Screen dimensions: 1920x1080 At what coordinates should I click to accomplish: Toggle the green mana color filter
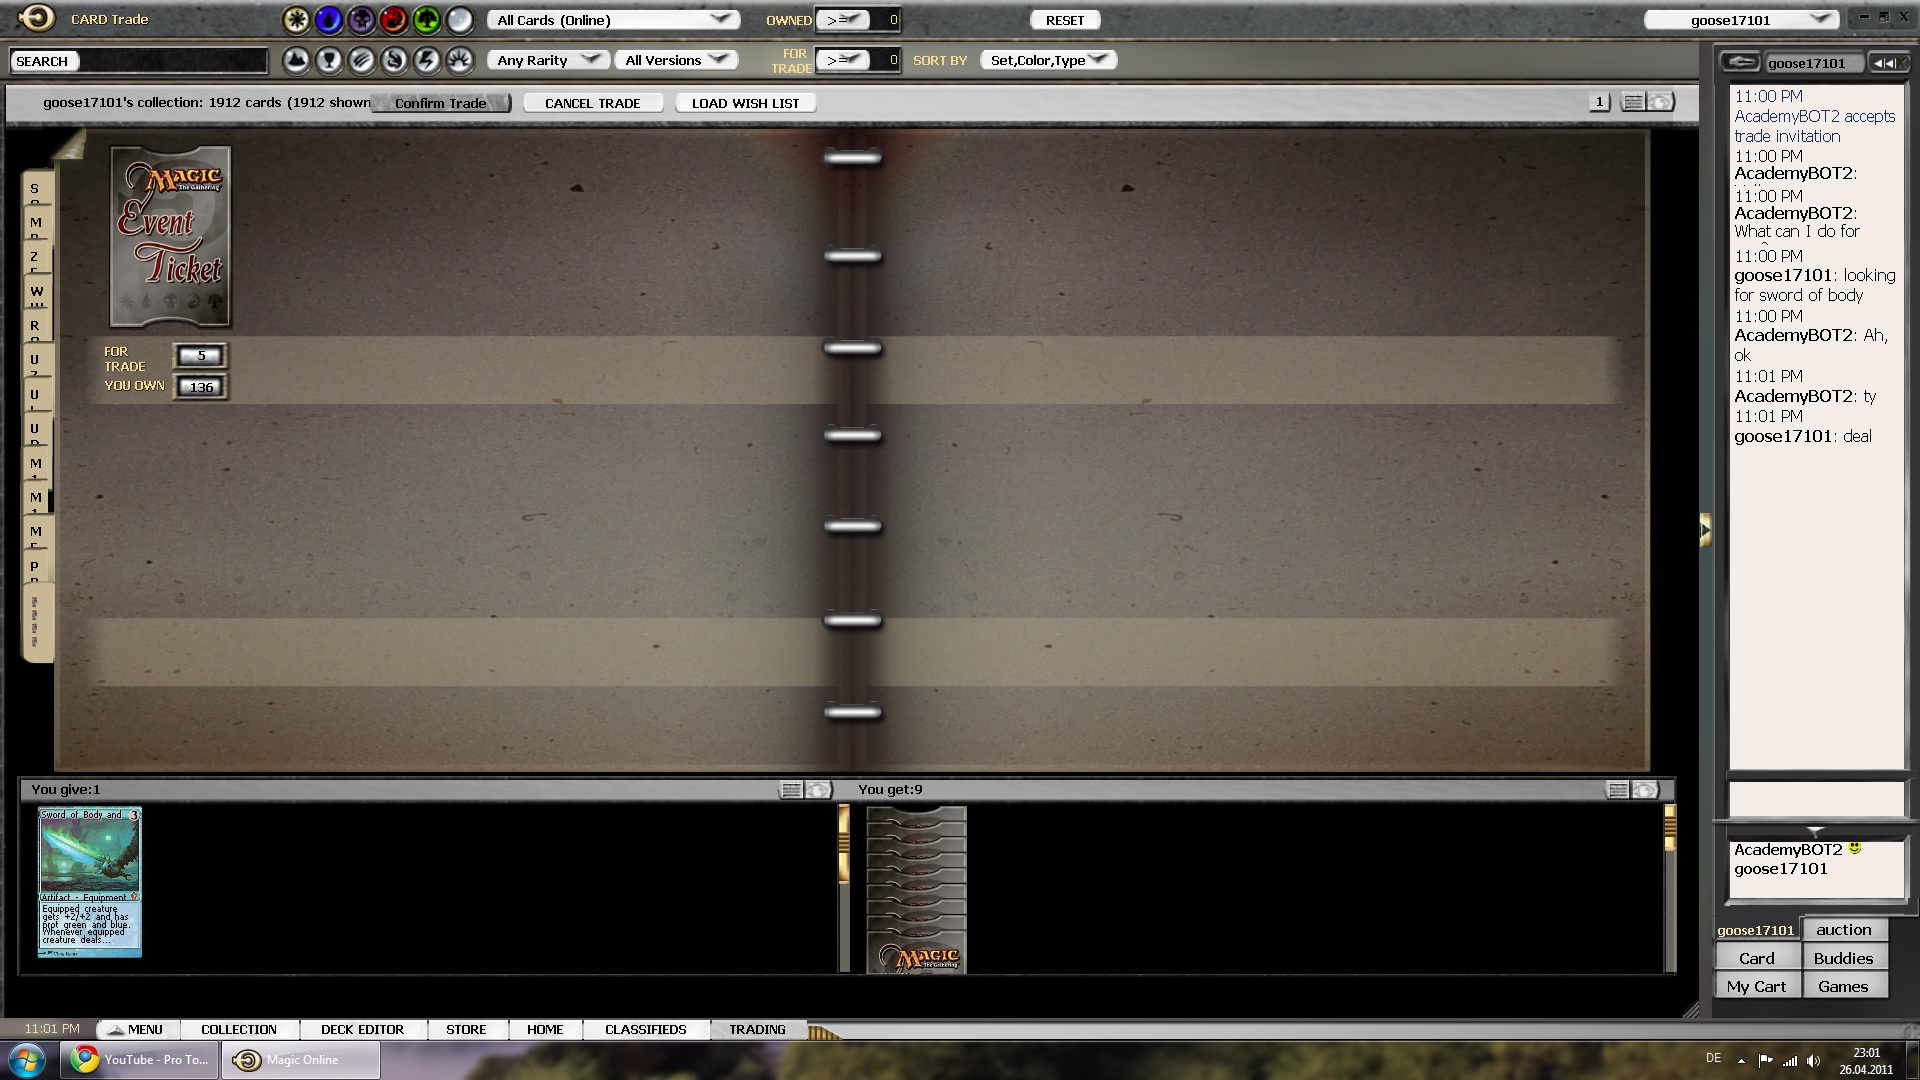tap(427, 20)
